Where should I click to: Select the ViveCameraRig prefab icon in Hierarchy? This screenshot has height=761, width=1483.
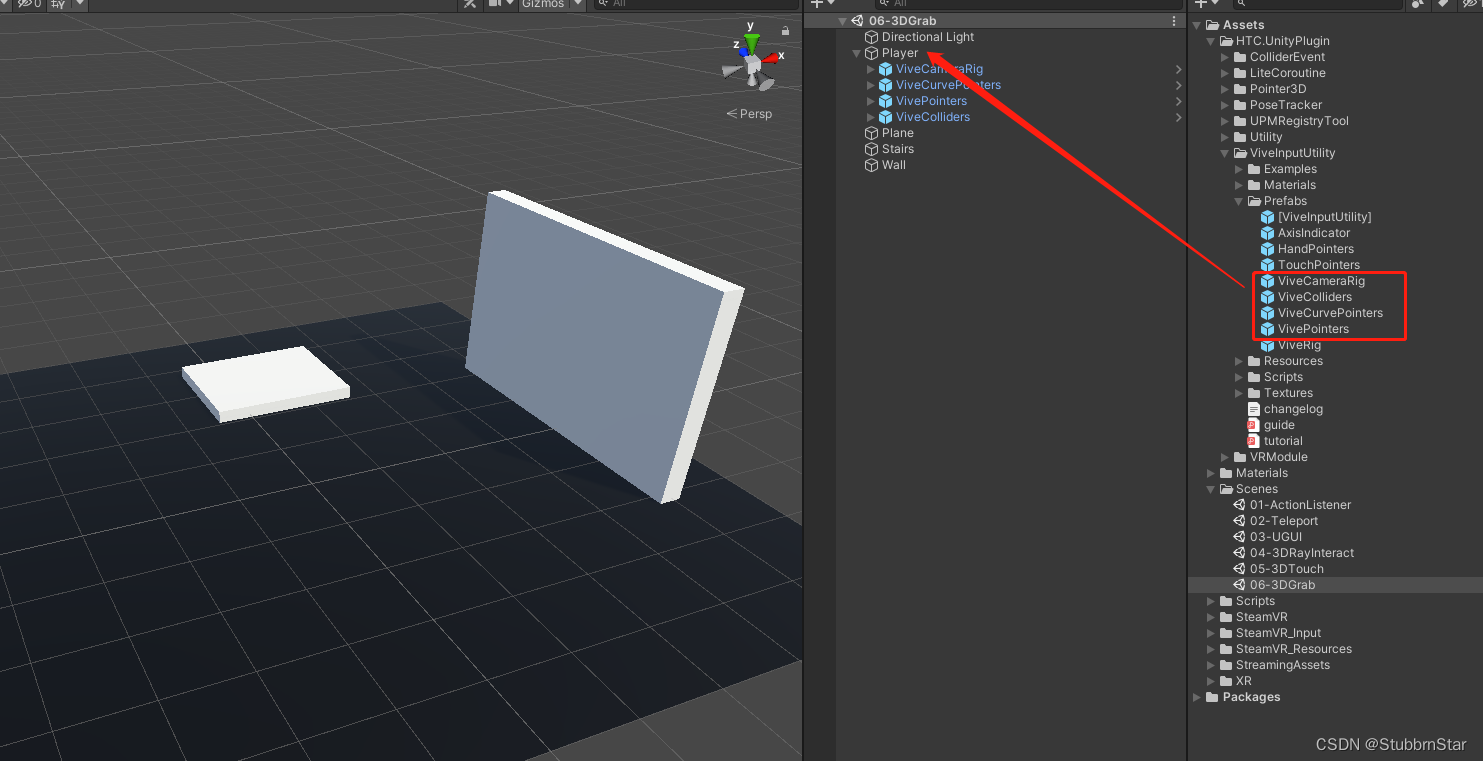(x=885, y=69)
